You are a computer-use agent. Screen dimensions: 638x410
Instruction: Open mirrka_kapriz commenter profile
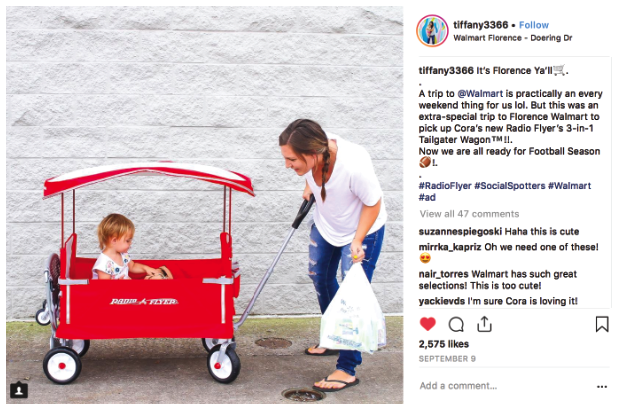click(450, 247)
